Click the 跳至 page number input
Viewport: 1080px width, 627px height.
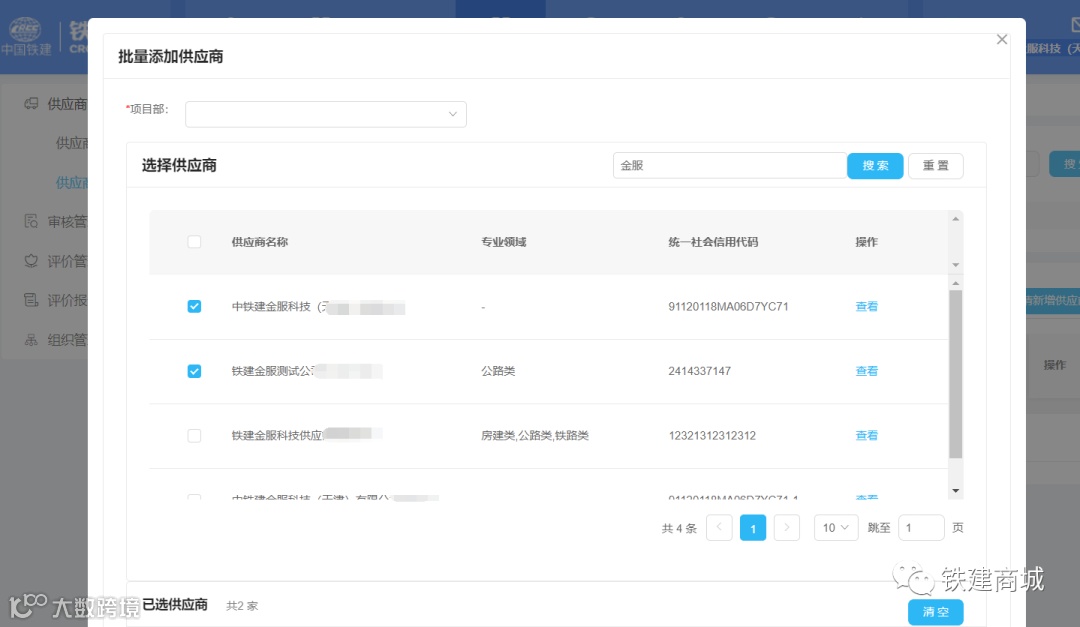coord(921,528)
